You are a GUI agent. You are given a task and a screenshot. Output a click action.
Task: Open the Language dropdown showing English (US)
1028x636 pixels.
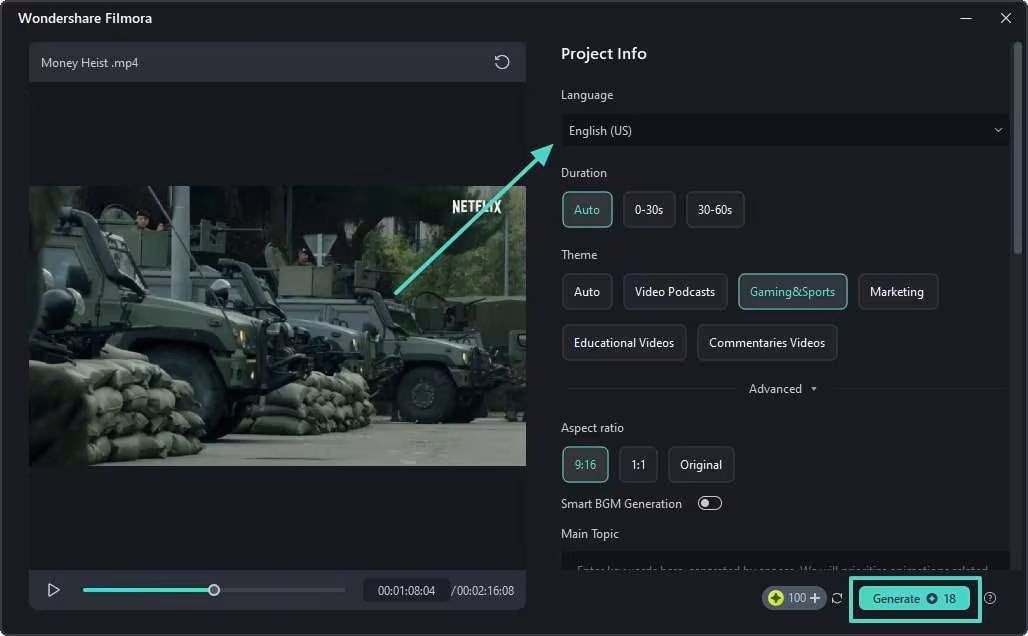pos(785,130)
